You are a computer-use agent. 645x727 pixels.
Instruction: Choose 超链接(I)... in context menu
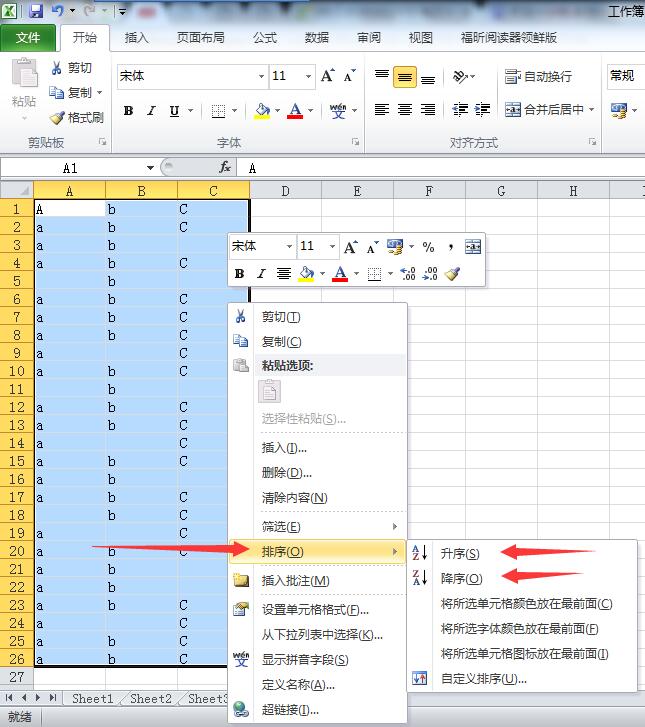318,710
